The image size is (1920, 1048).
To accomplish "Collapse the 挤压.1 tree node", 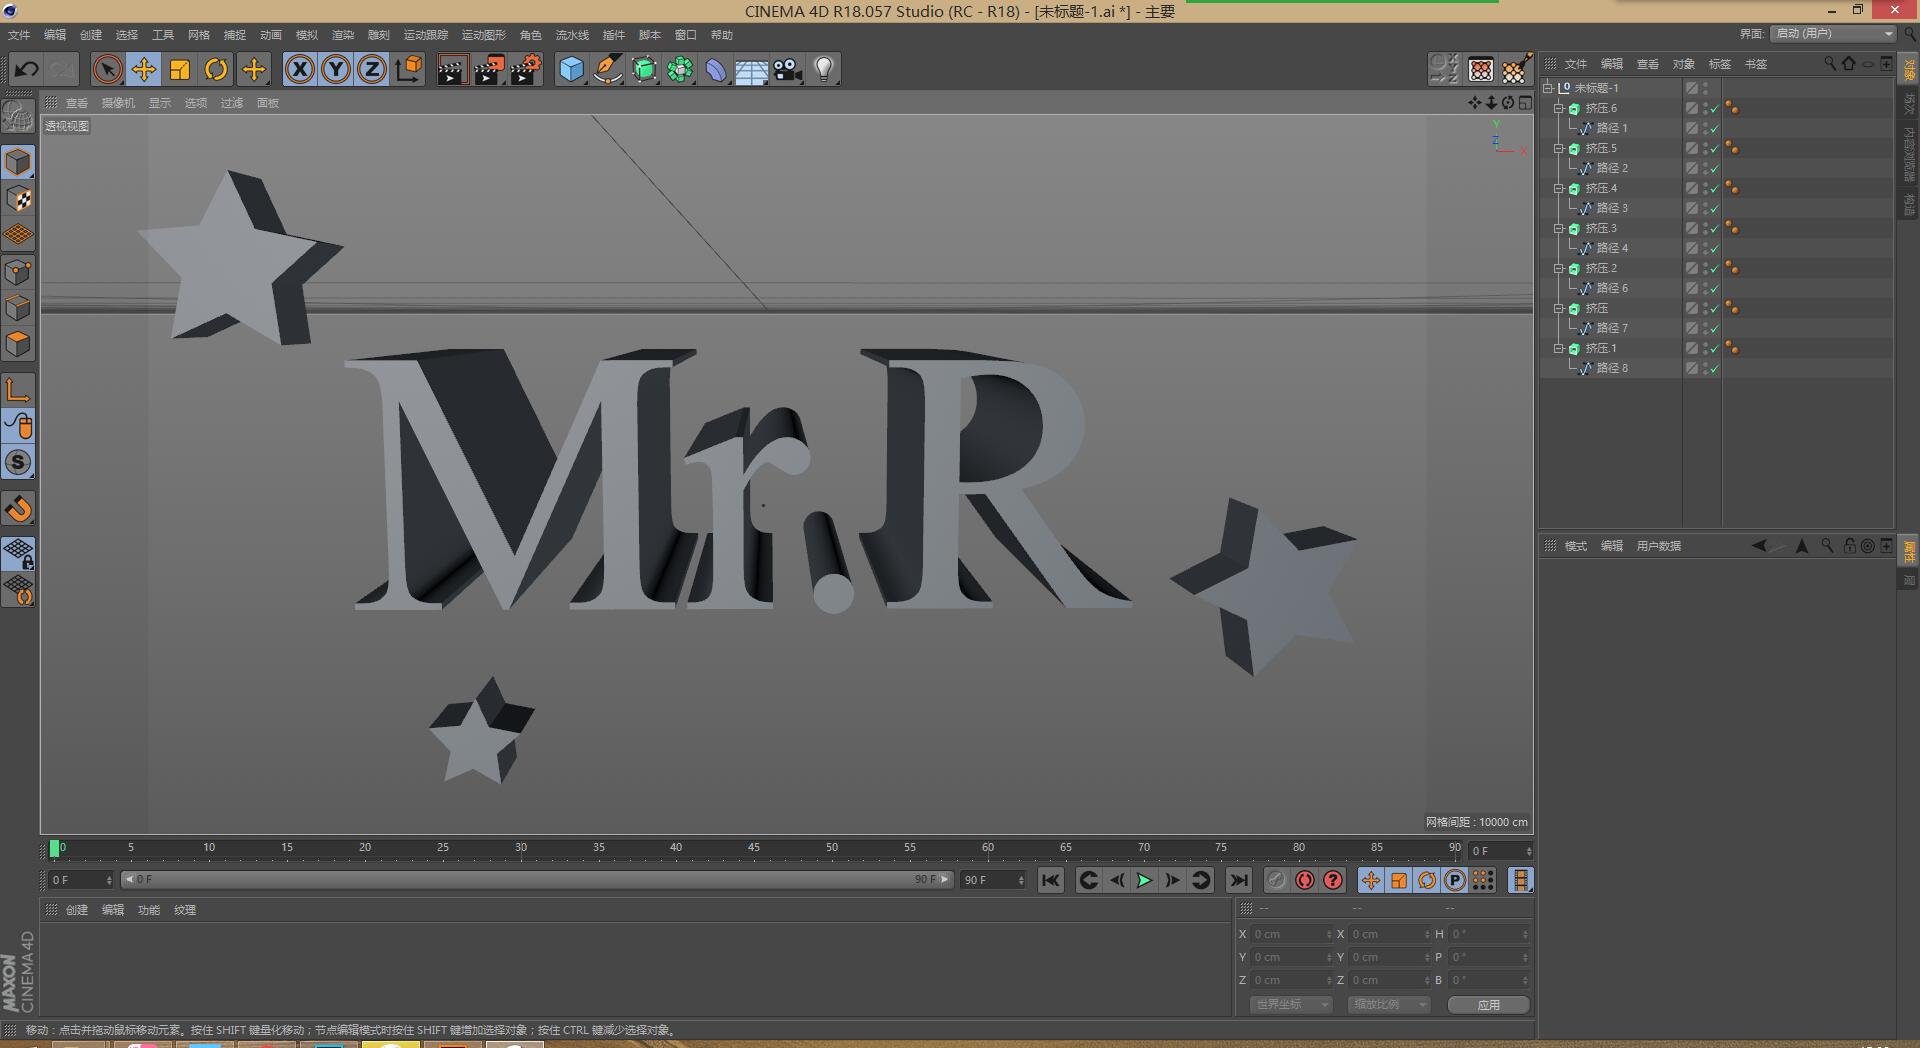I will 1558,348.
